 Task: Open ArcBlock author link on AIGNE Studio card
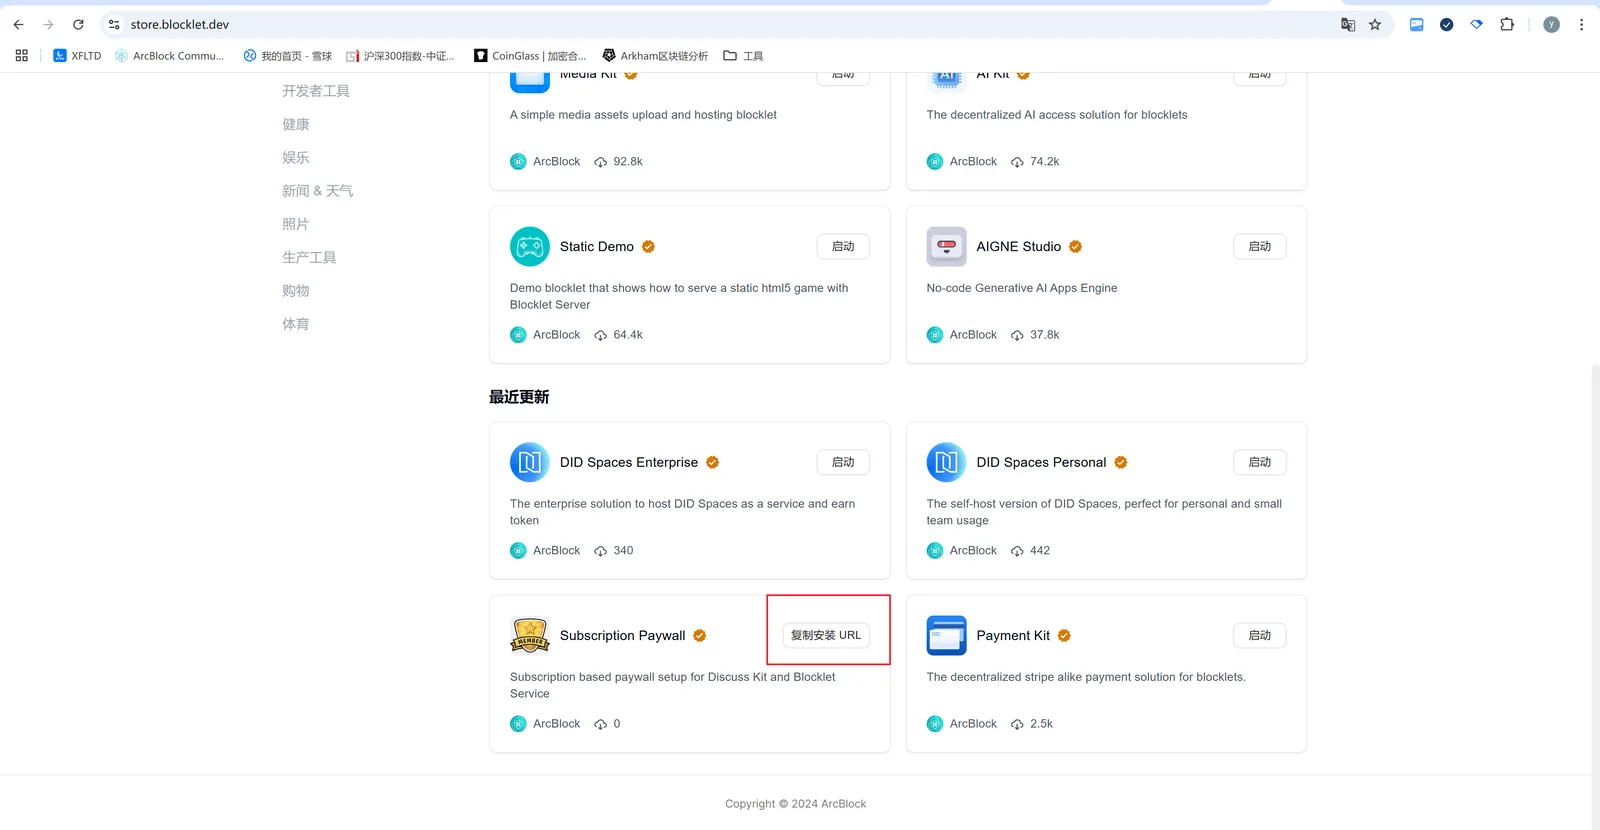point(973,335)
